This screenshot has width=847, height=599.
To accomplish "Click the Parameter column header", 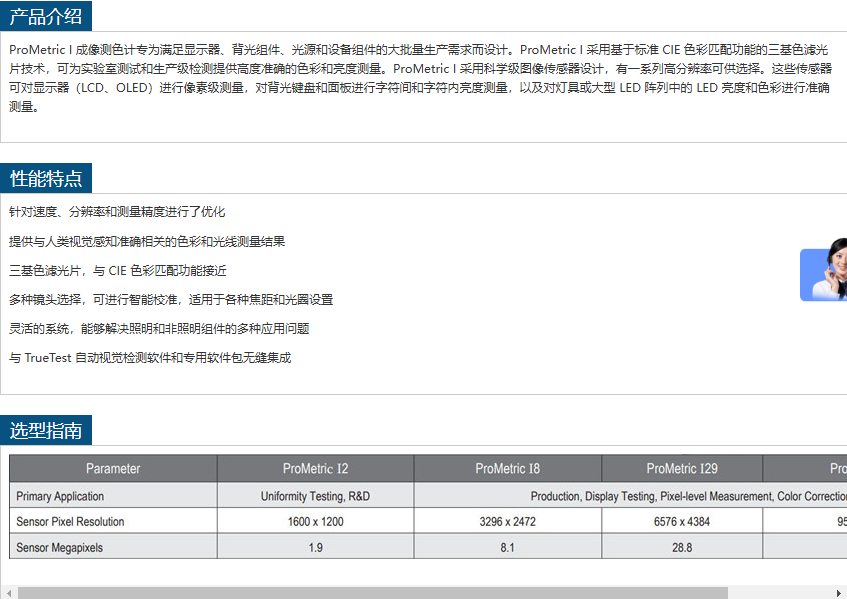I will 113,469.
